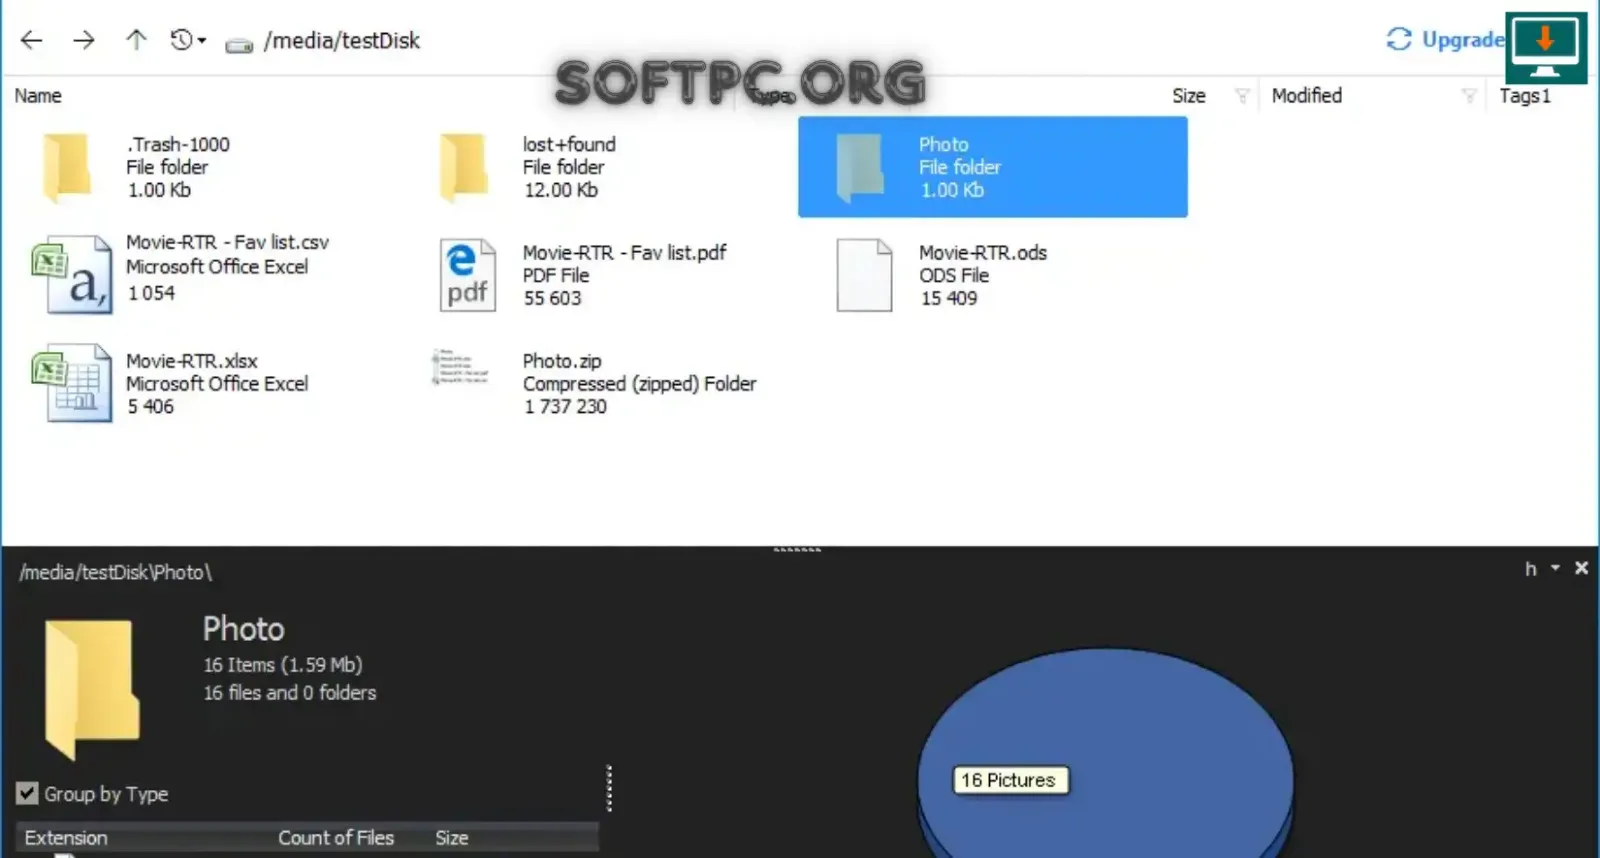The width and height of the screenshot is (1600, 858).
Task: Click the "/media/testDisk\Photo\" panel path
Action: [x=116, y=572]
